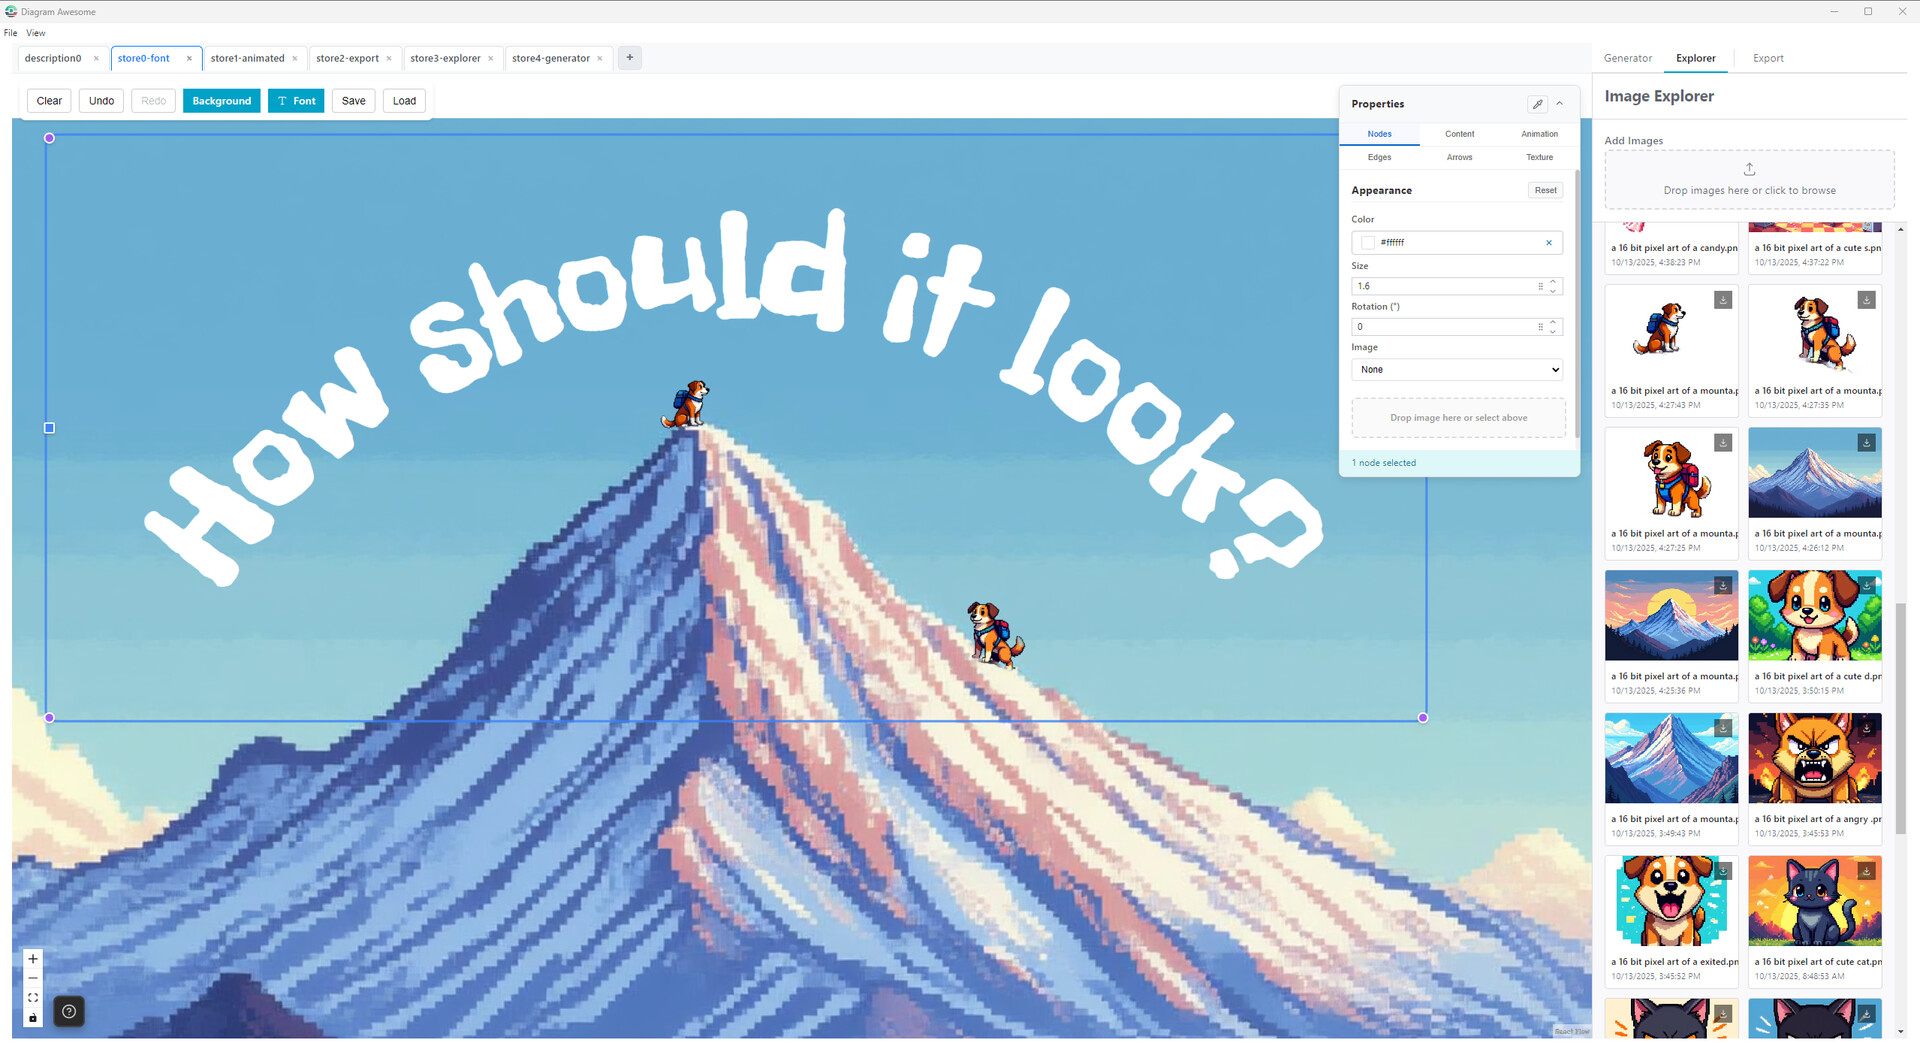Add a new tab with plus icon

click(630, 58)
